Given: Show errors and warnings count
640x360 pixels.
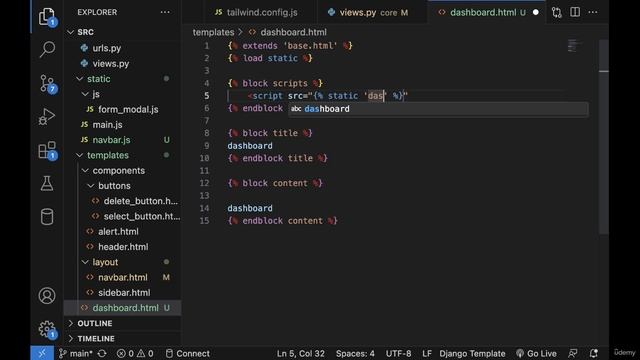Looking at the screenshot, I should click(135, 353).
